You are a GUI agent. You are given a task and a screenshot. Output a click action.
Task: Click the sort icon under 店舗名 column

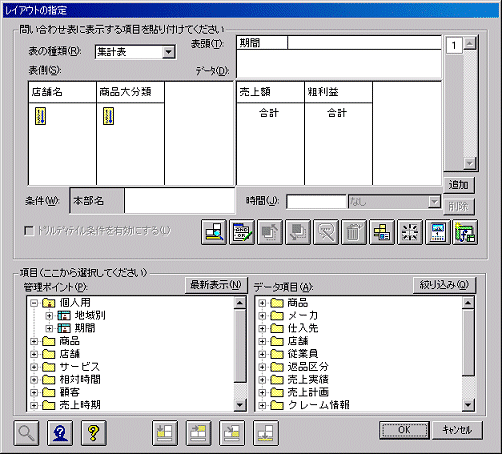(40, 116)
